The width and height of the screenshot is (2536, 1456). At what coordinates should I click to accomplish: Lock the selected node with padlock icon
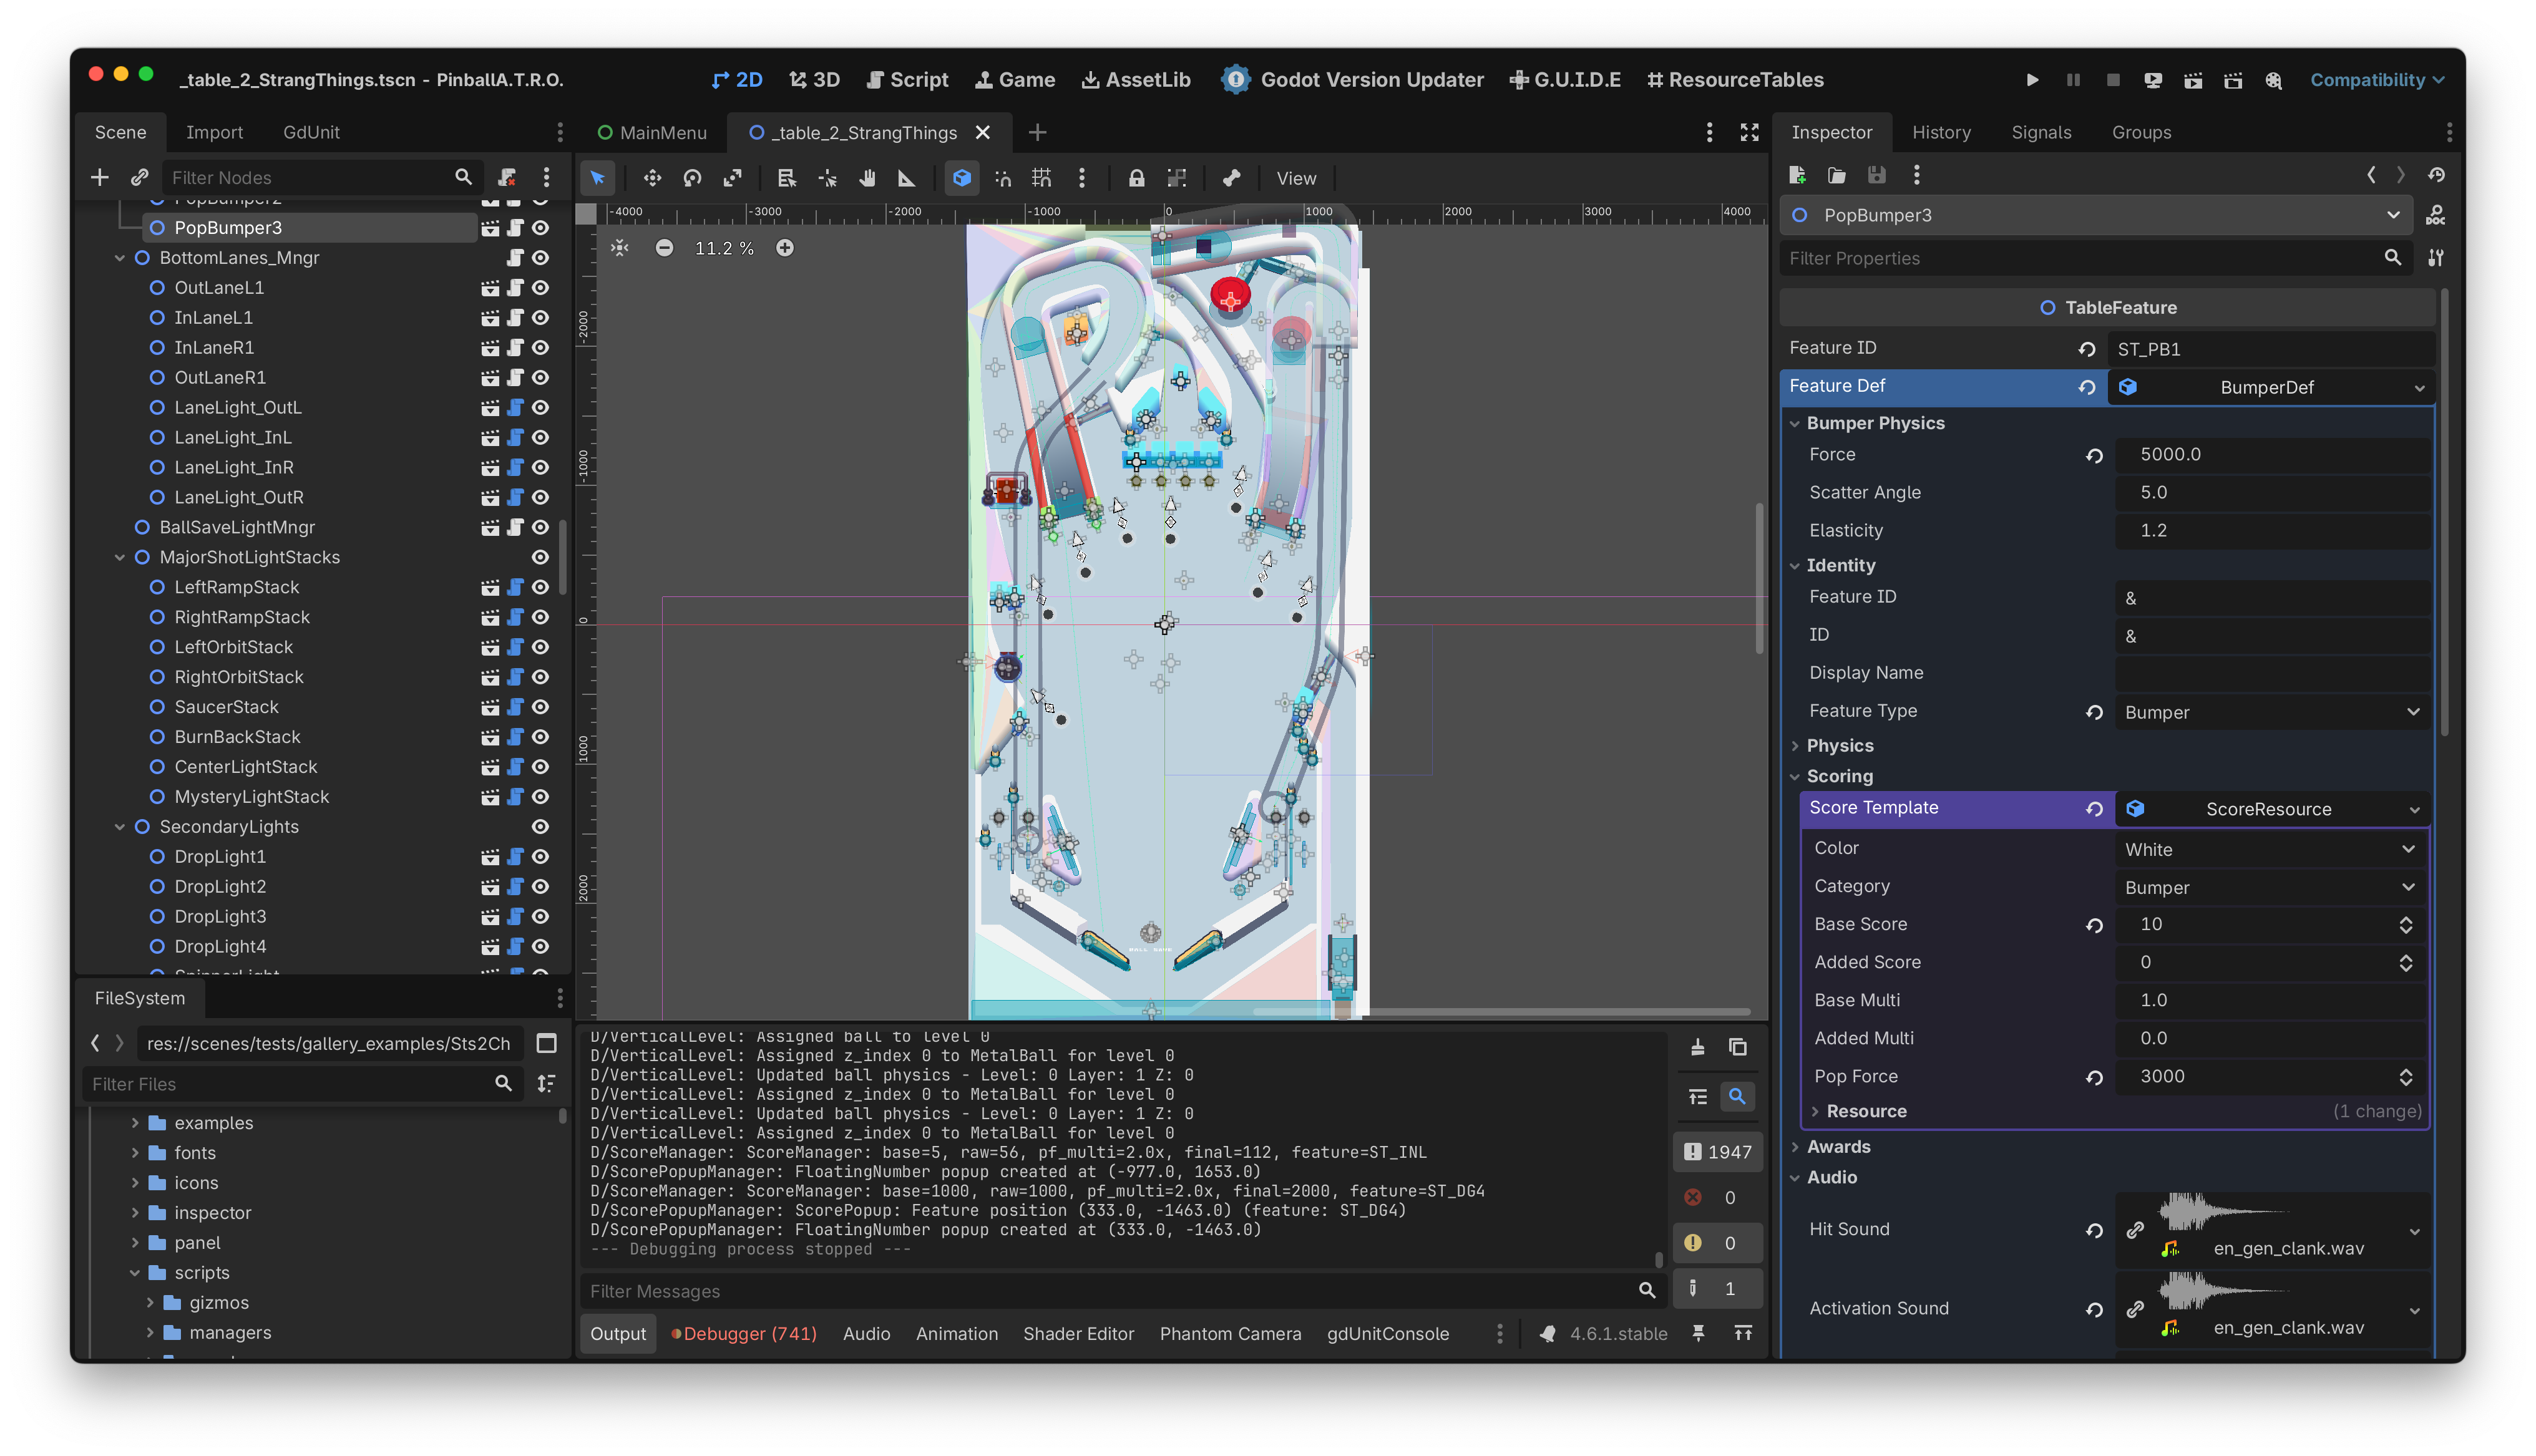[x=1136, y=178]
